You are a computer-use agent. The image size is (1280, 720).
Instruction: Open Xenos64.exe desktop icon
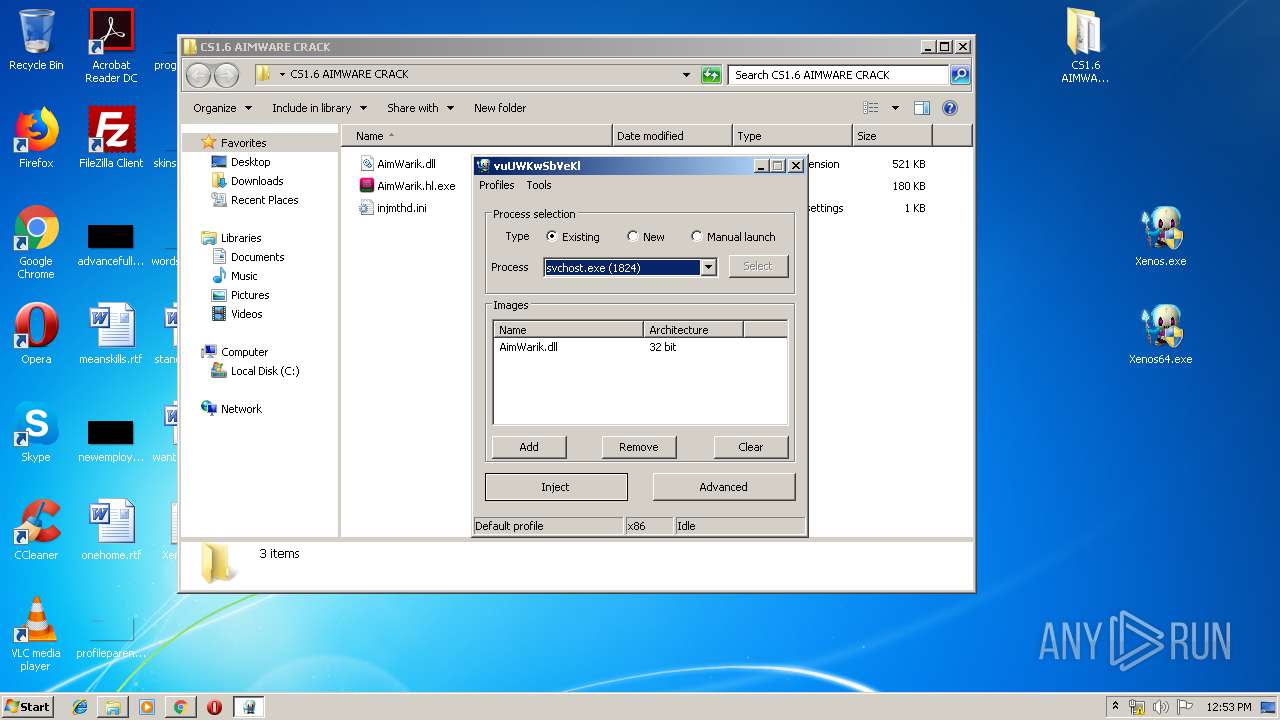point(1161,335)
